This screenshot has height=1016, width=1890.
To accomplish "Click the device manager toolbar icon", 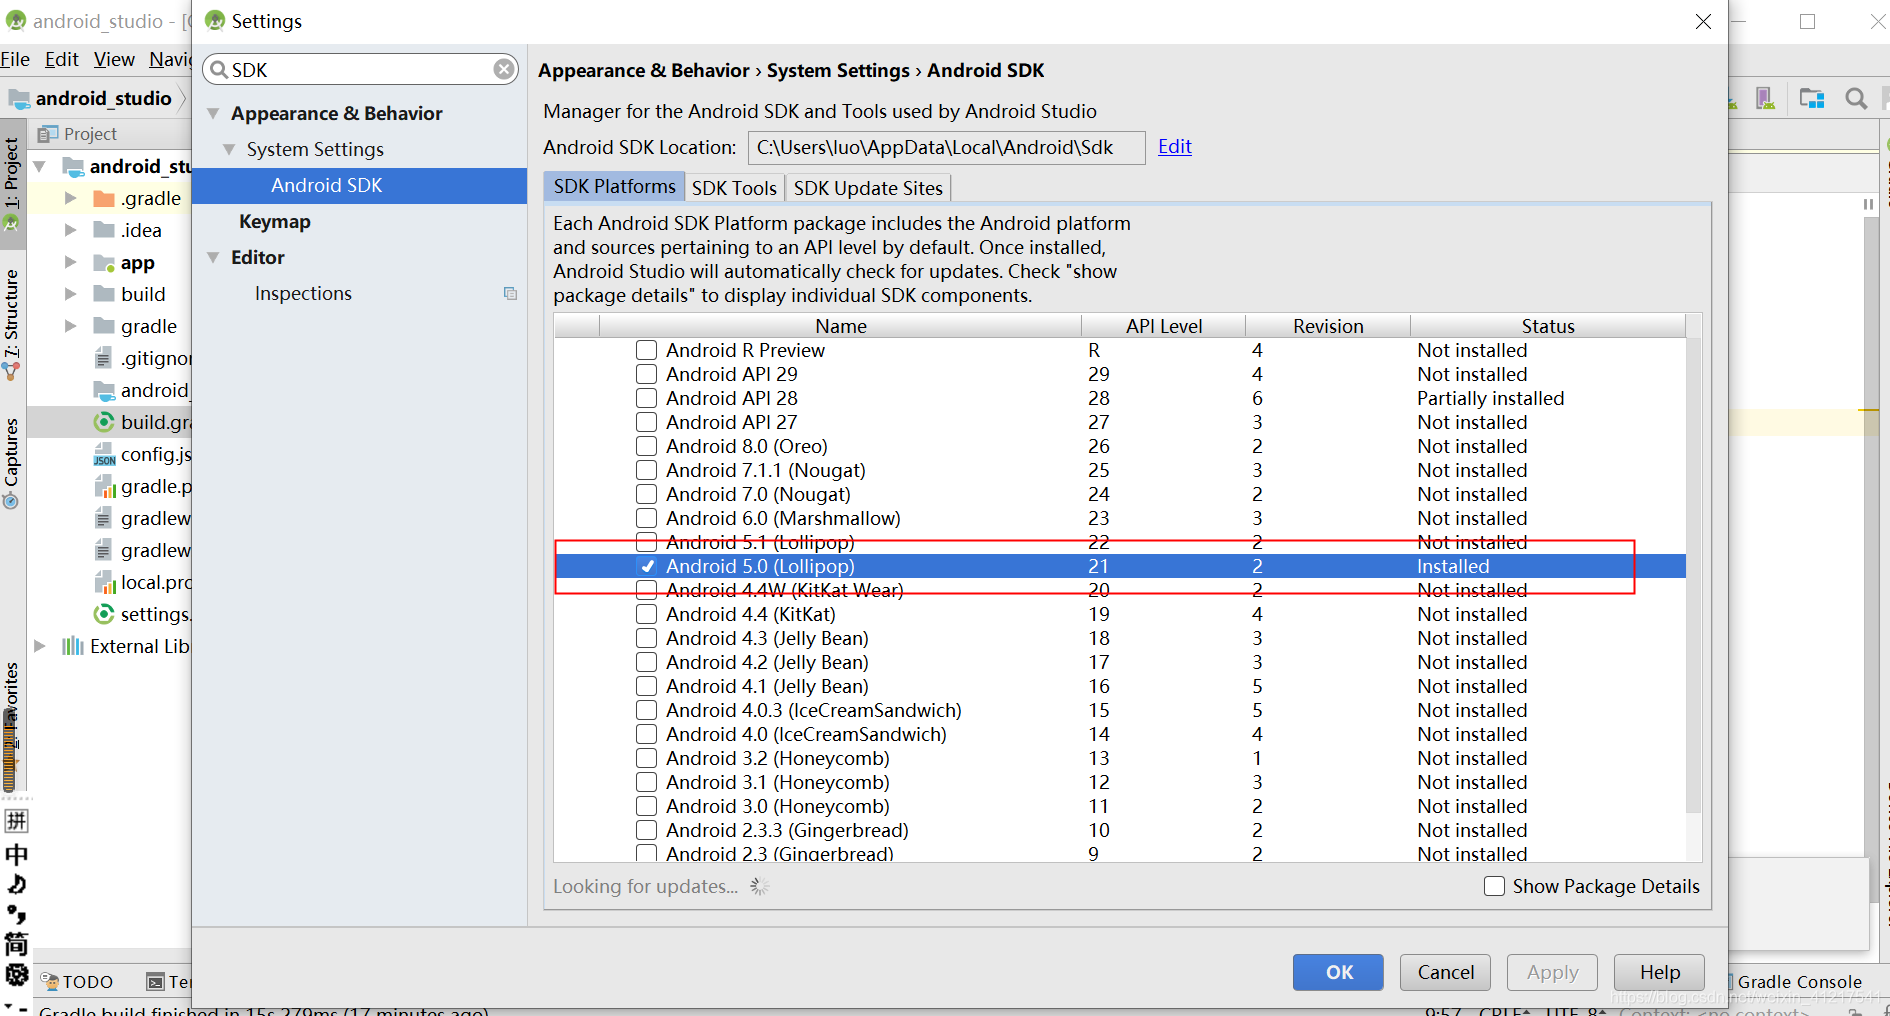I will click(x=1766, y=98).
